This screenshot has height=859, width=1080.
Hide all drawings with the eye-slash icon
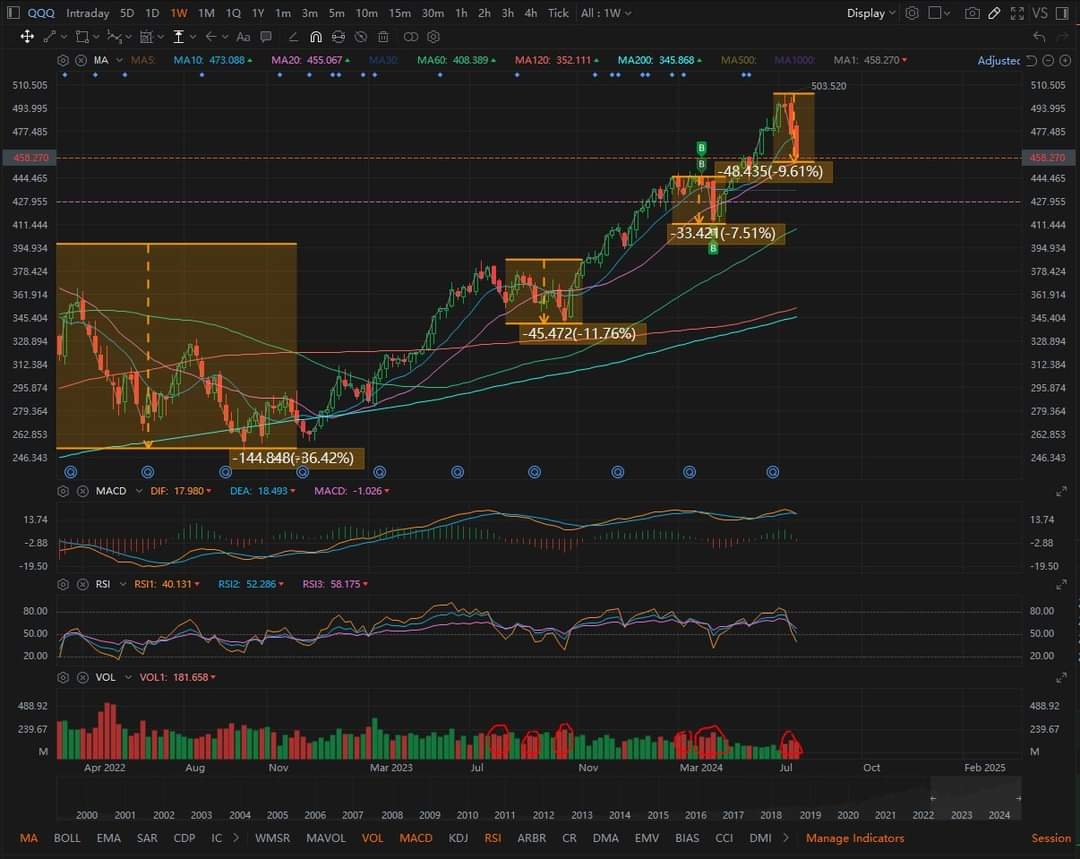360,37
